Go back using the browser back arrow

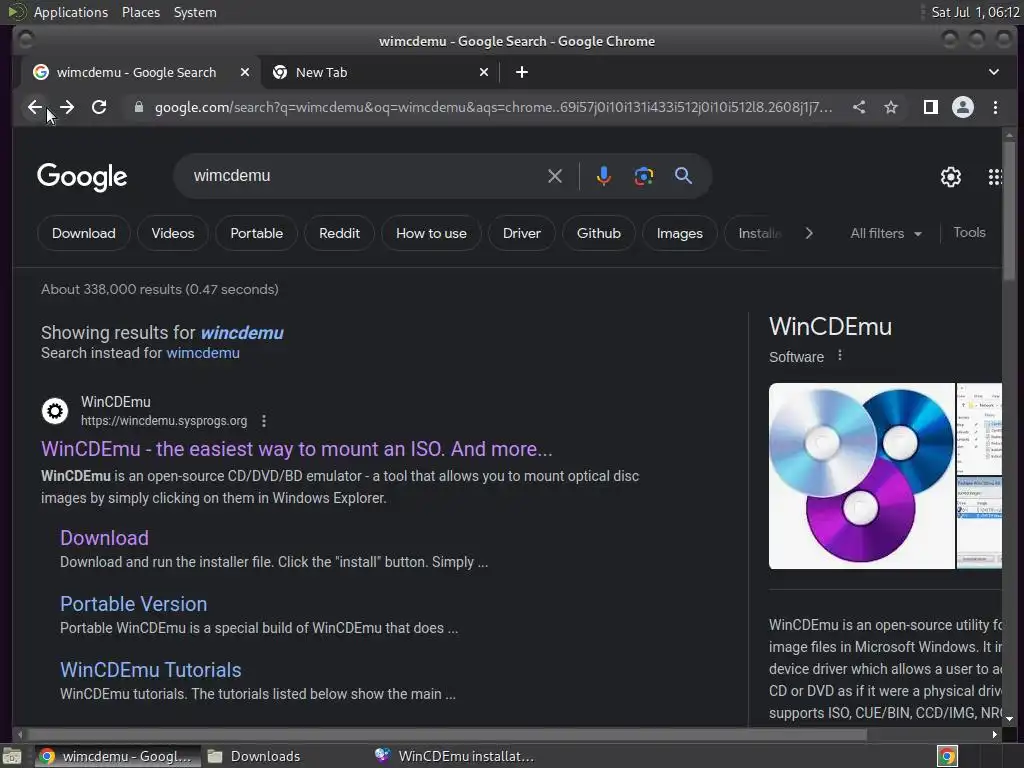[35, 107]
